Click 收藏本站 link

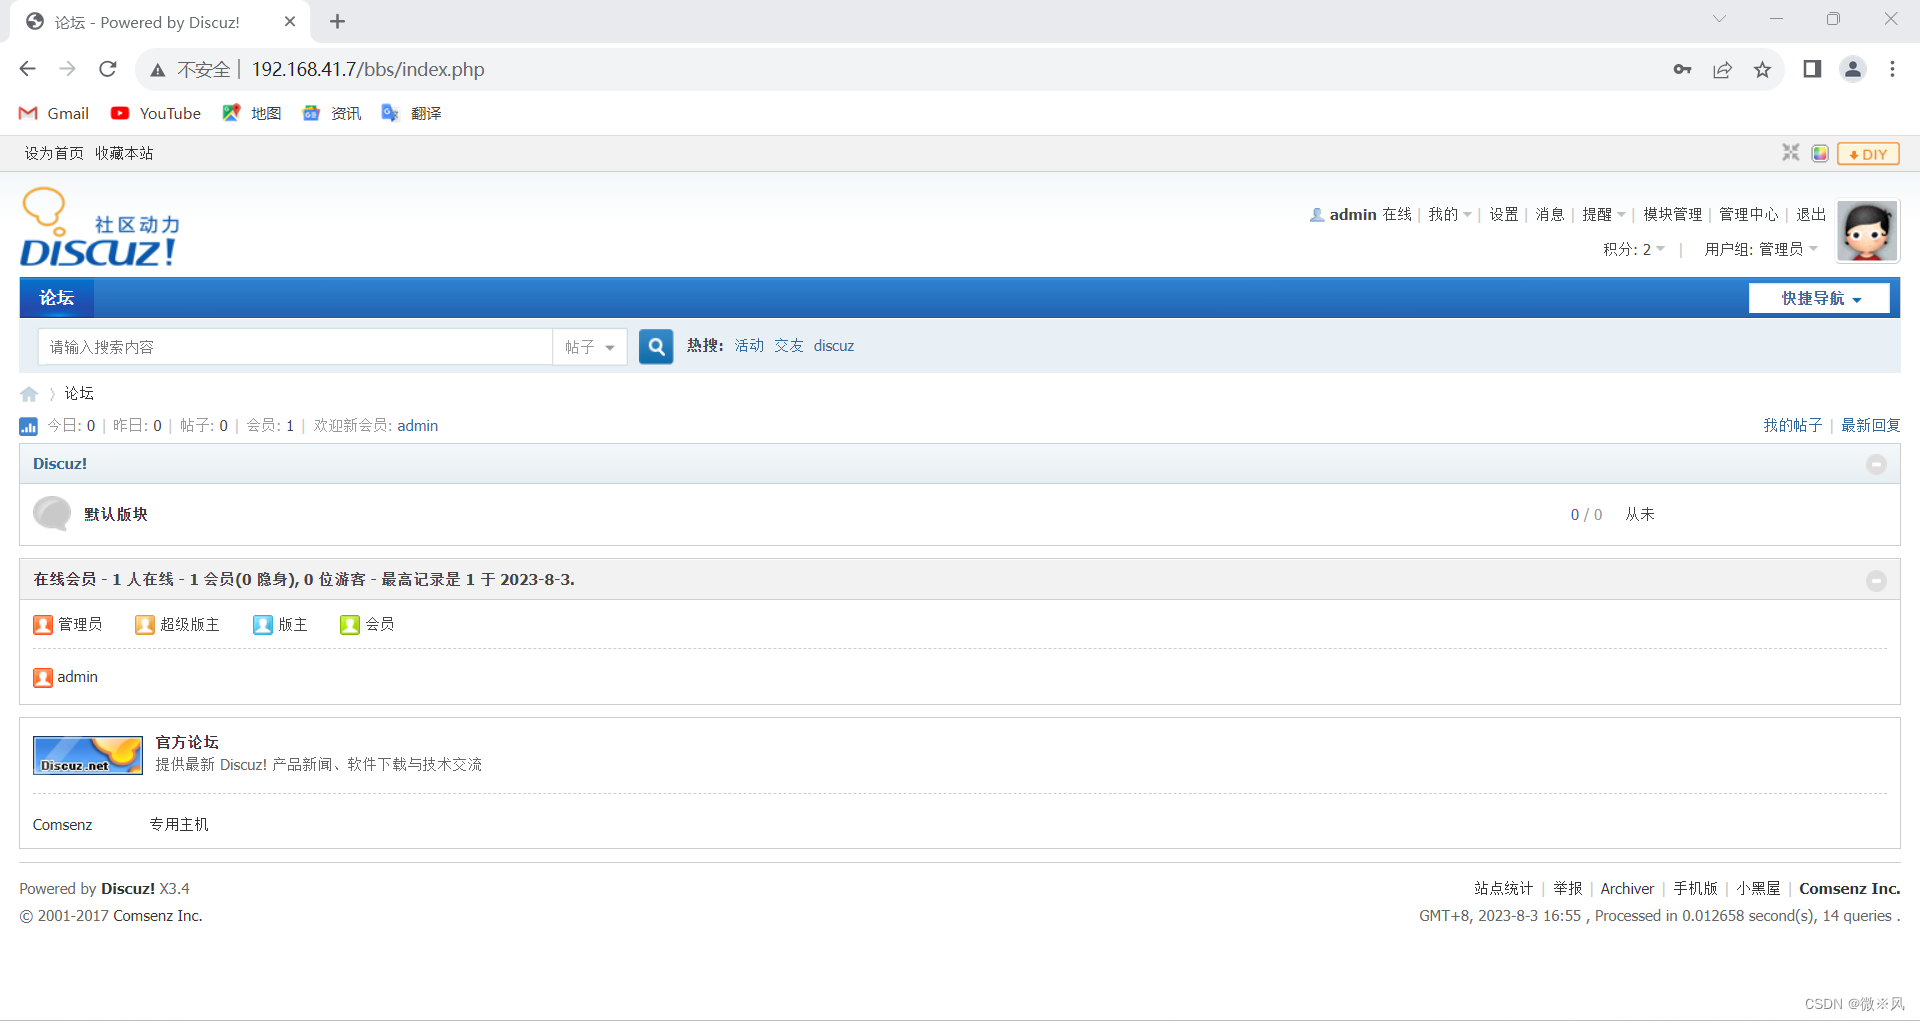(124, 153)
